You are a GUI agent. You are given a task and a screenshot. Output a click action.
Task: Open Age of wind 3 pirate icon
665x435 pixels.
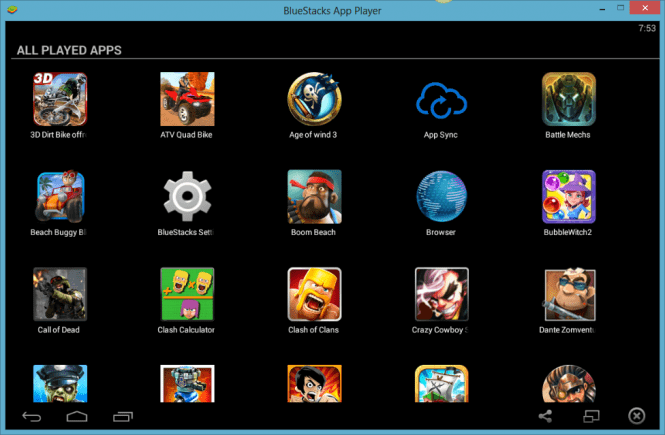pos(314,99)
